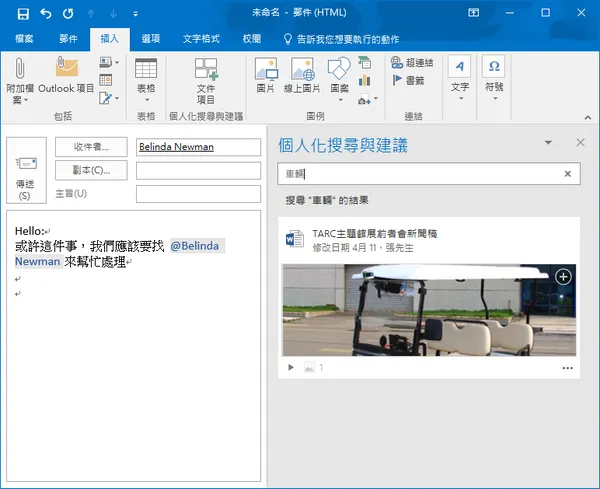Open the TARC主題館展前者會新聞稿 document result
This screenshot has height=489, width=600.
click(x=375, y=233)
